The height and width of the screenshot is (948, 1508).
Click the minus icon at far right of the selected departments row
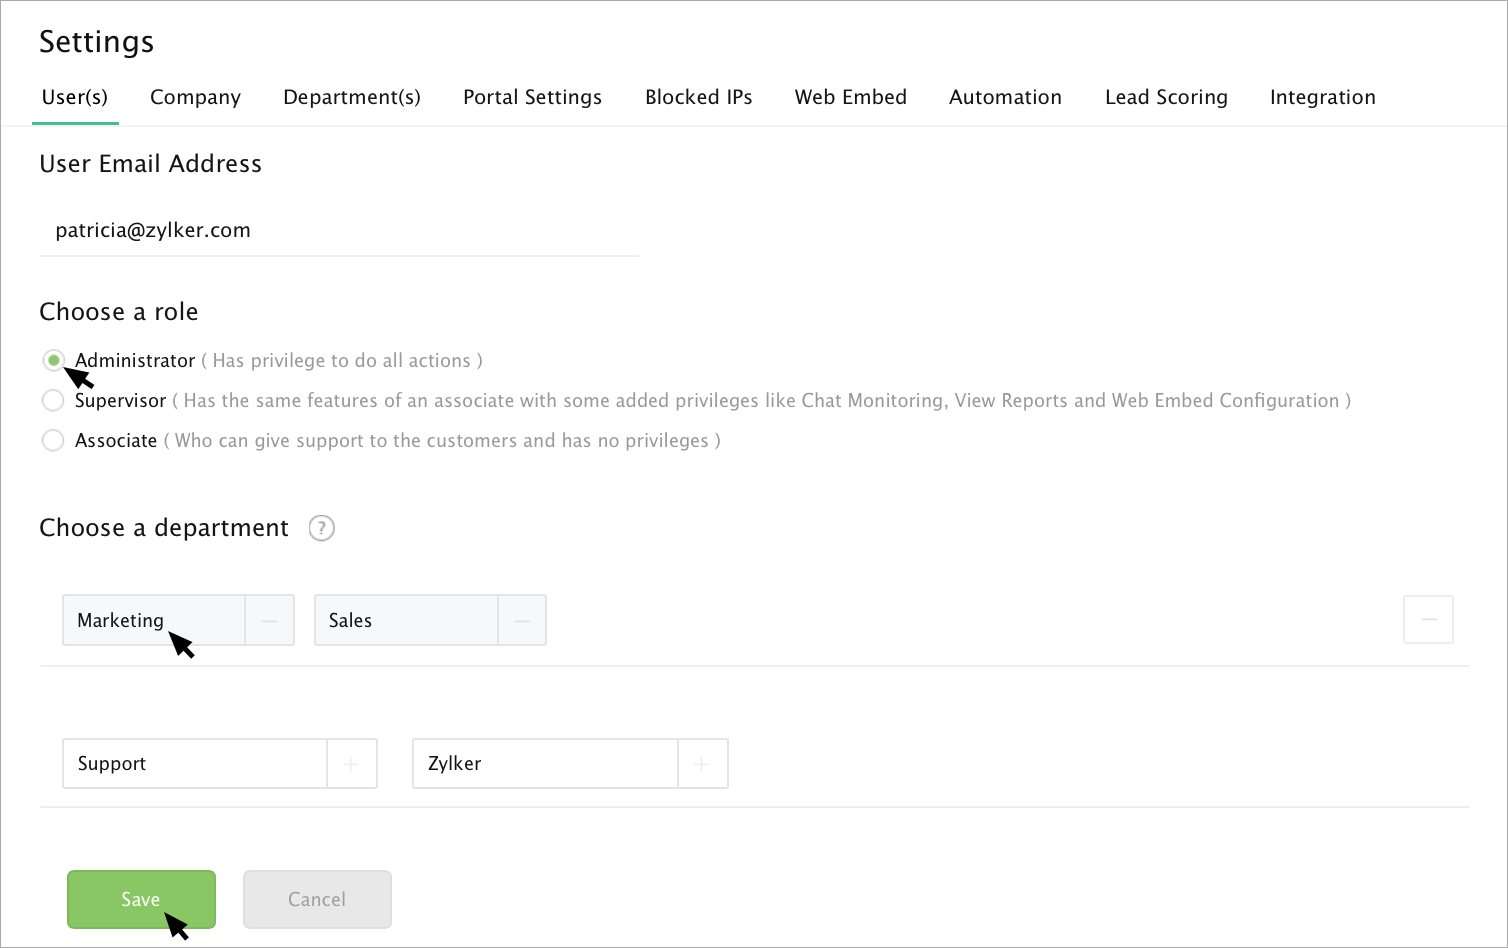pyautogui.click(x=1428, y=620)
